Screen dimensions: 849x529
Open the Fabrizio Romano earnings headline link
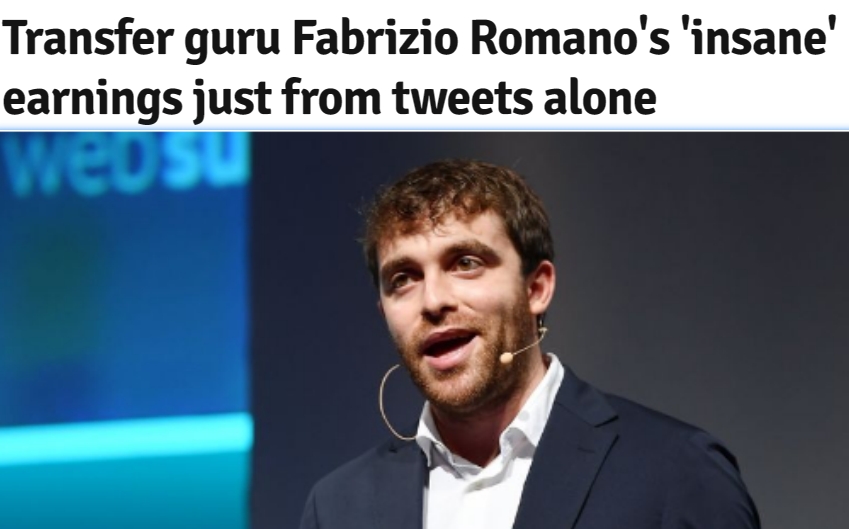(416, 69)
